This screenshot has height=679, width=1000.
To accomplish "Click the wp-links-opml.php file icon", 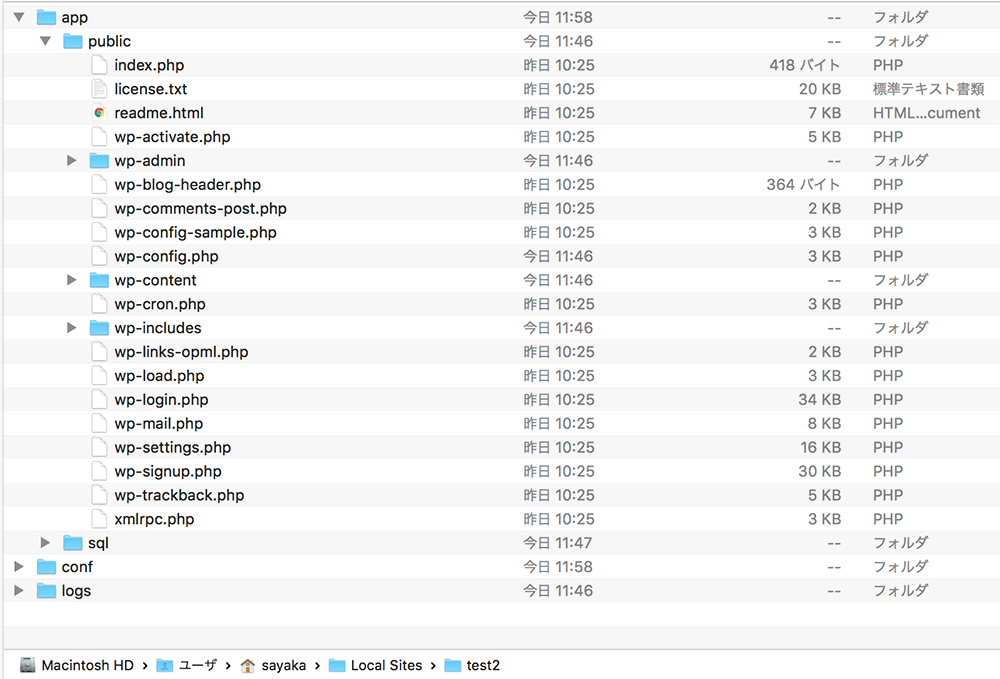I will [x=99, y=352].
